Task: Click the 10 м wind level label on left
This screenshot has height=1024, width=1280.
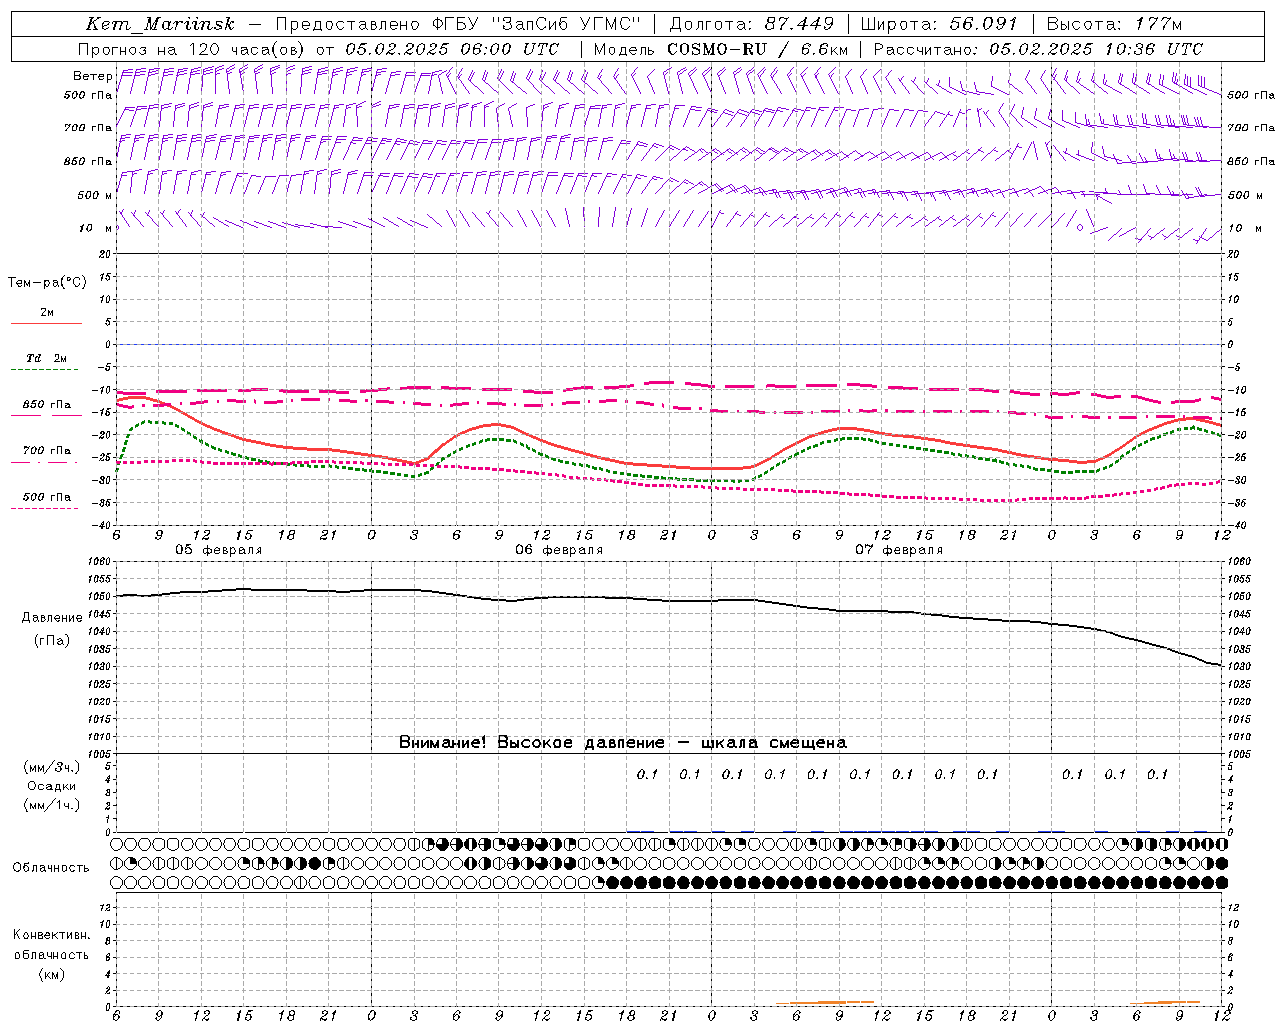Action: (96, 228)
